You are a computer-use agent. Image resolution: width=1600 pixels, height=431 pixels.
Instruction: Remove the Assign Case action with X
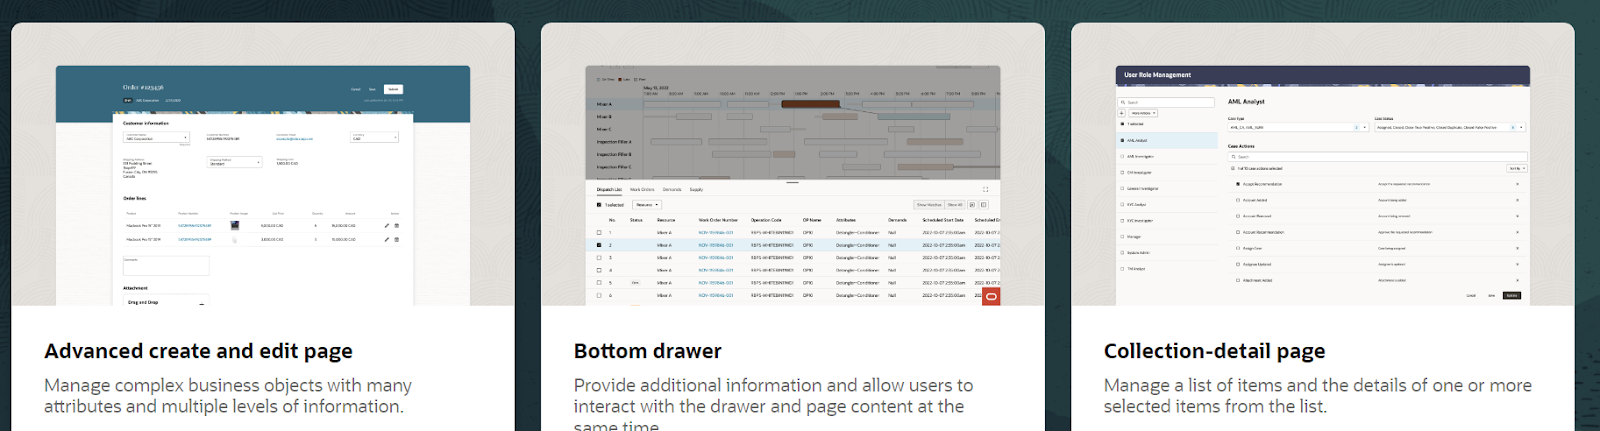(x=1517, y=248)
